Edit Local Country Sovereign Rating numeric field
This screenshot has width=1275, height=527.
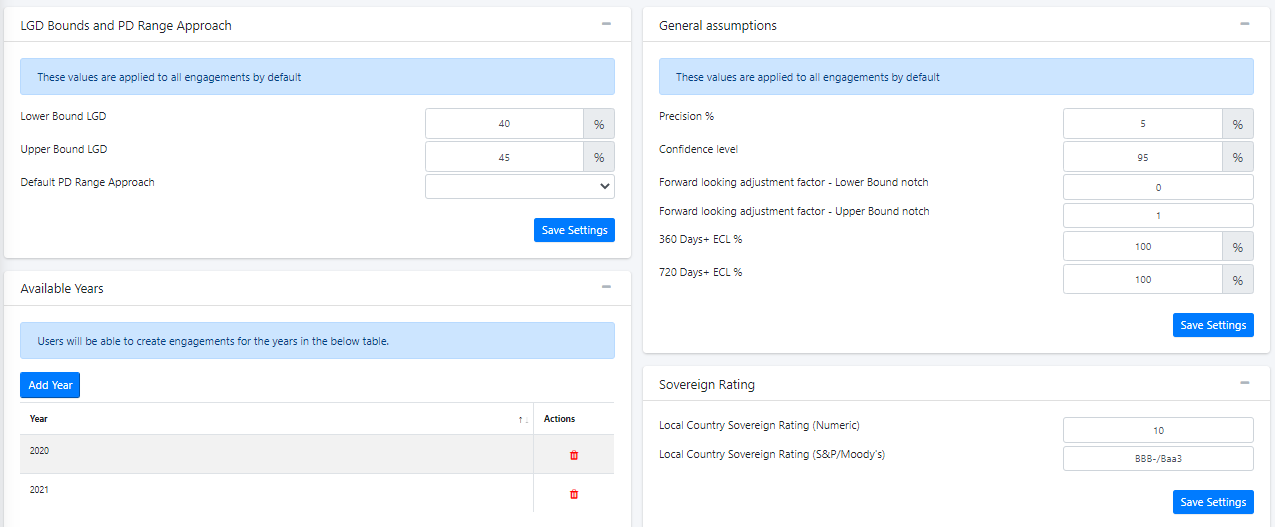[1157, 430]
